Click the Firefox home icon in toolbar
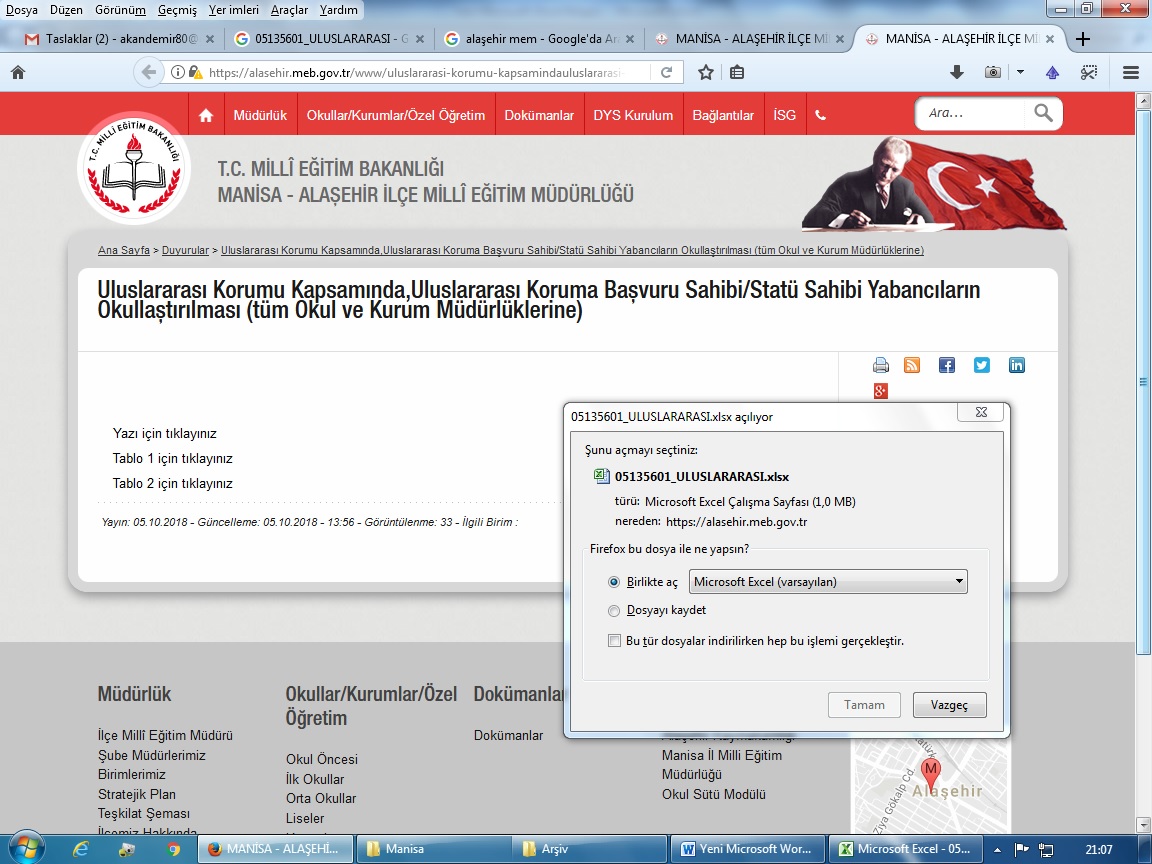Screen dimensions: 1152x864 tap(18, 72)
